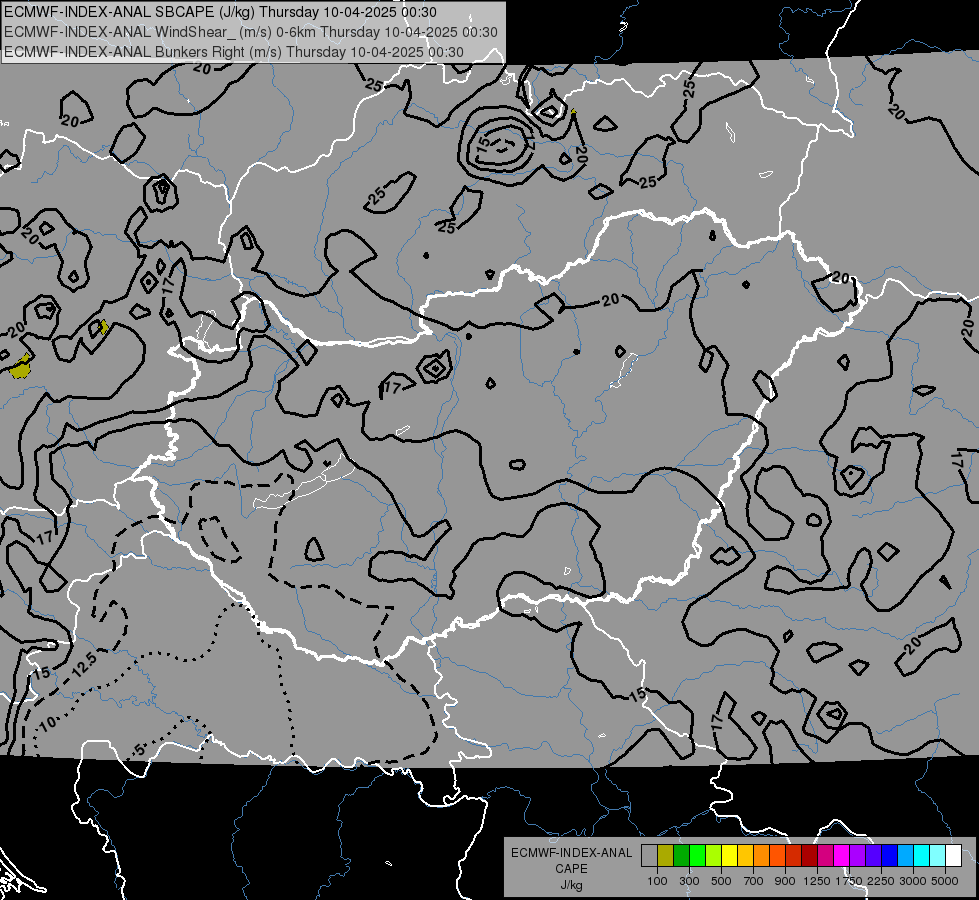
Task: Click the bright green swatch at 300
Action: tap(697, 856)
